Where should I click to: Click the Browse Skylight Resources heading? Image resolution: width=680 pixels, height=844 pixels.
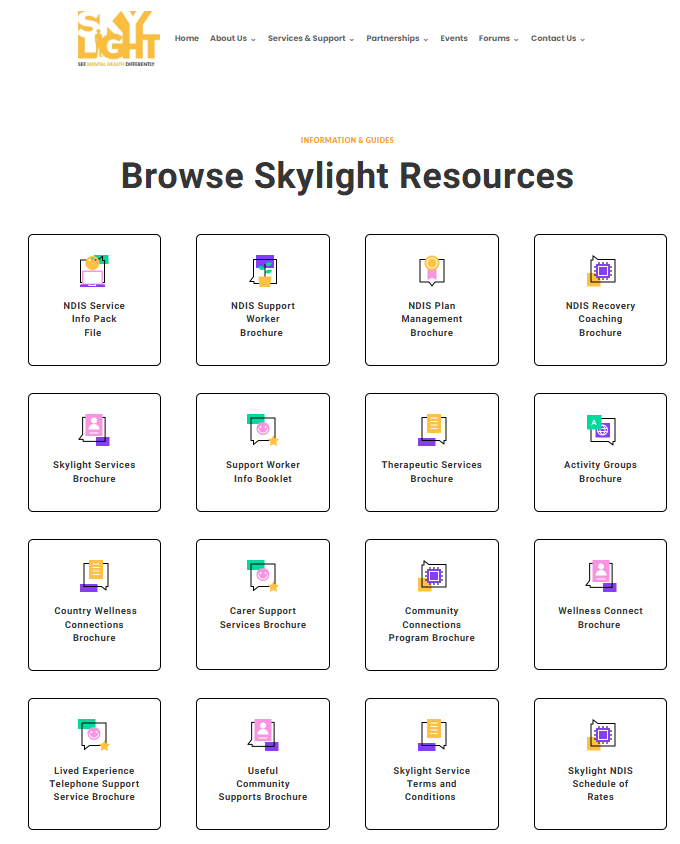click(x=347, y=176)
